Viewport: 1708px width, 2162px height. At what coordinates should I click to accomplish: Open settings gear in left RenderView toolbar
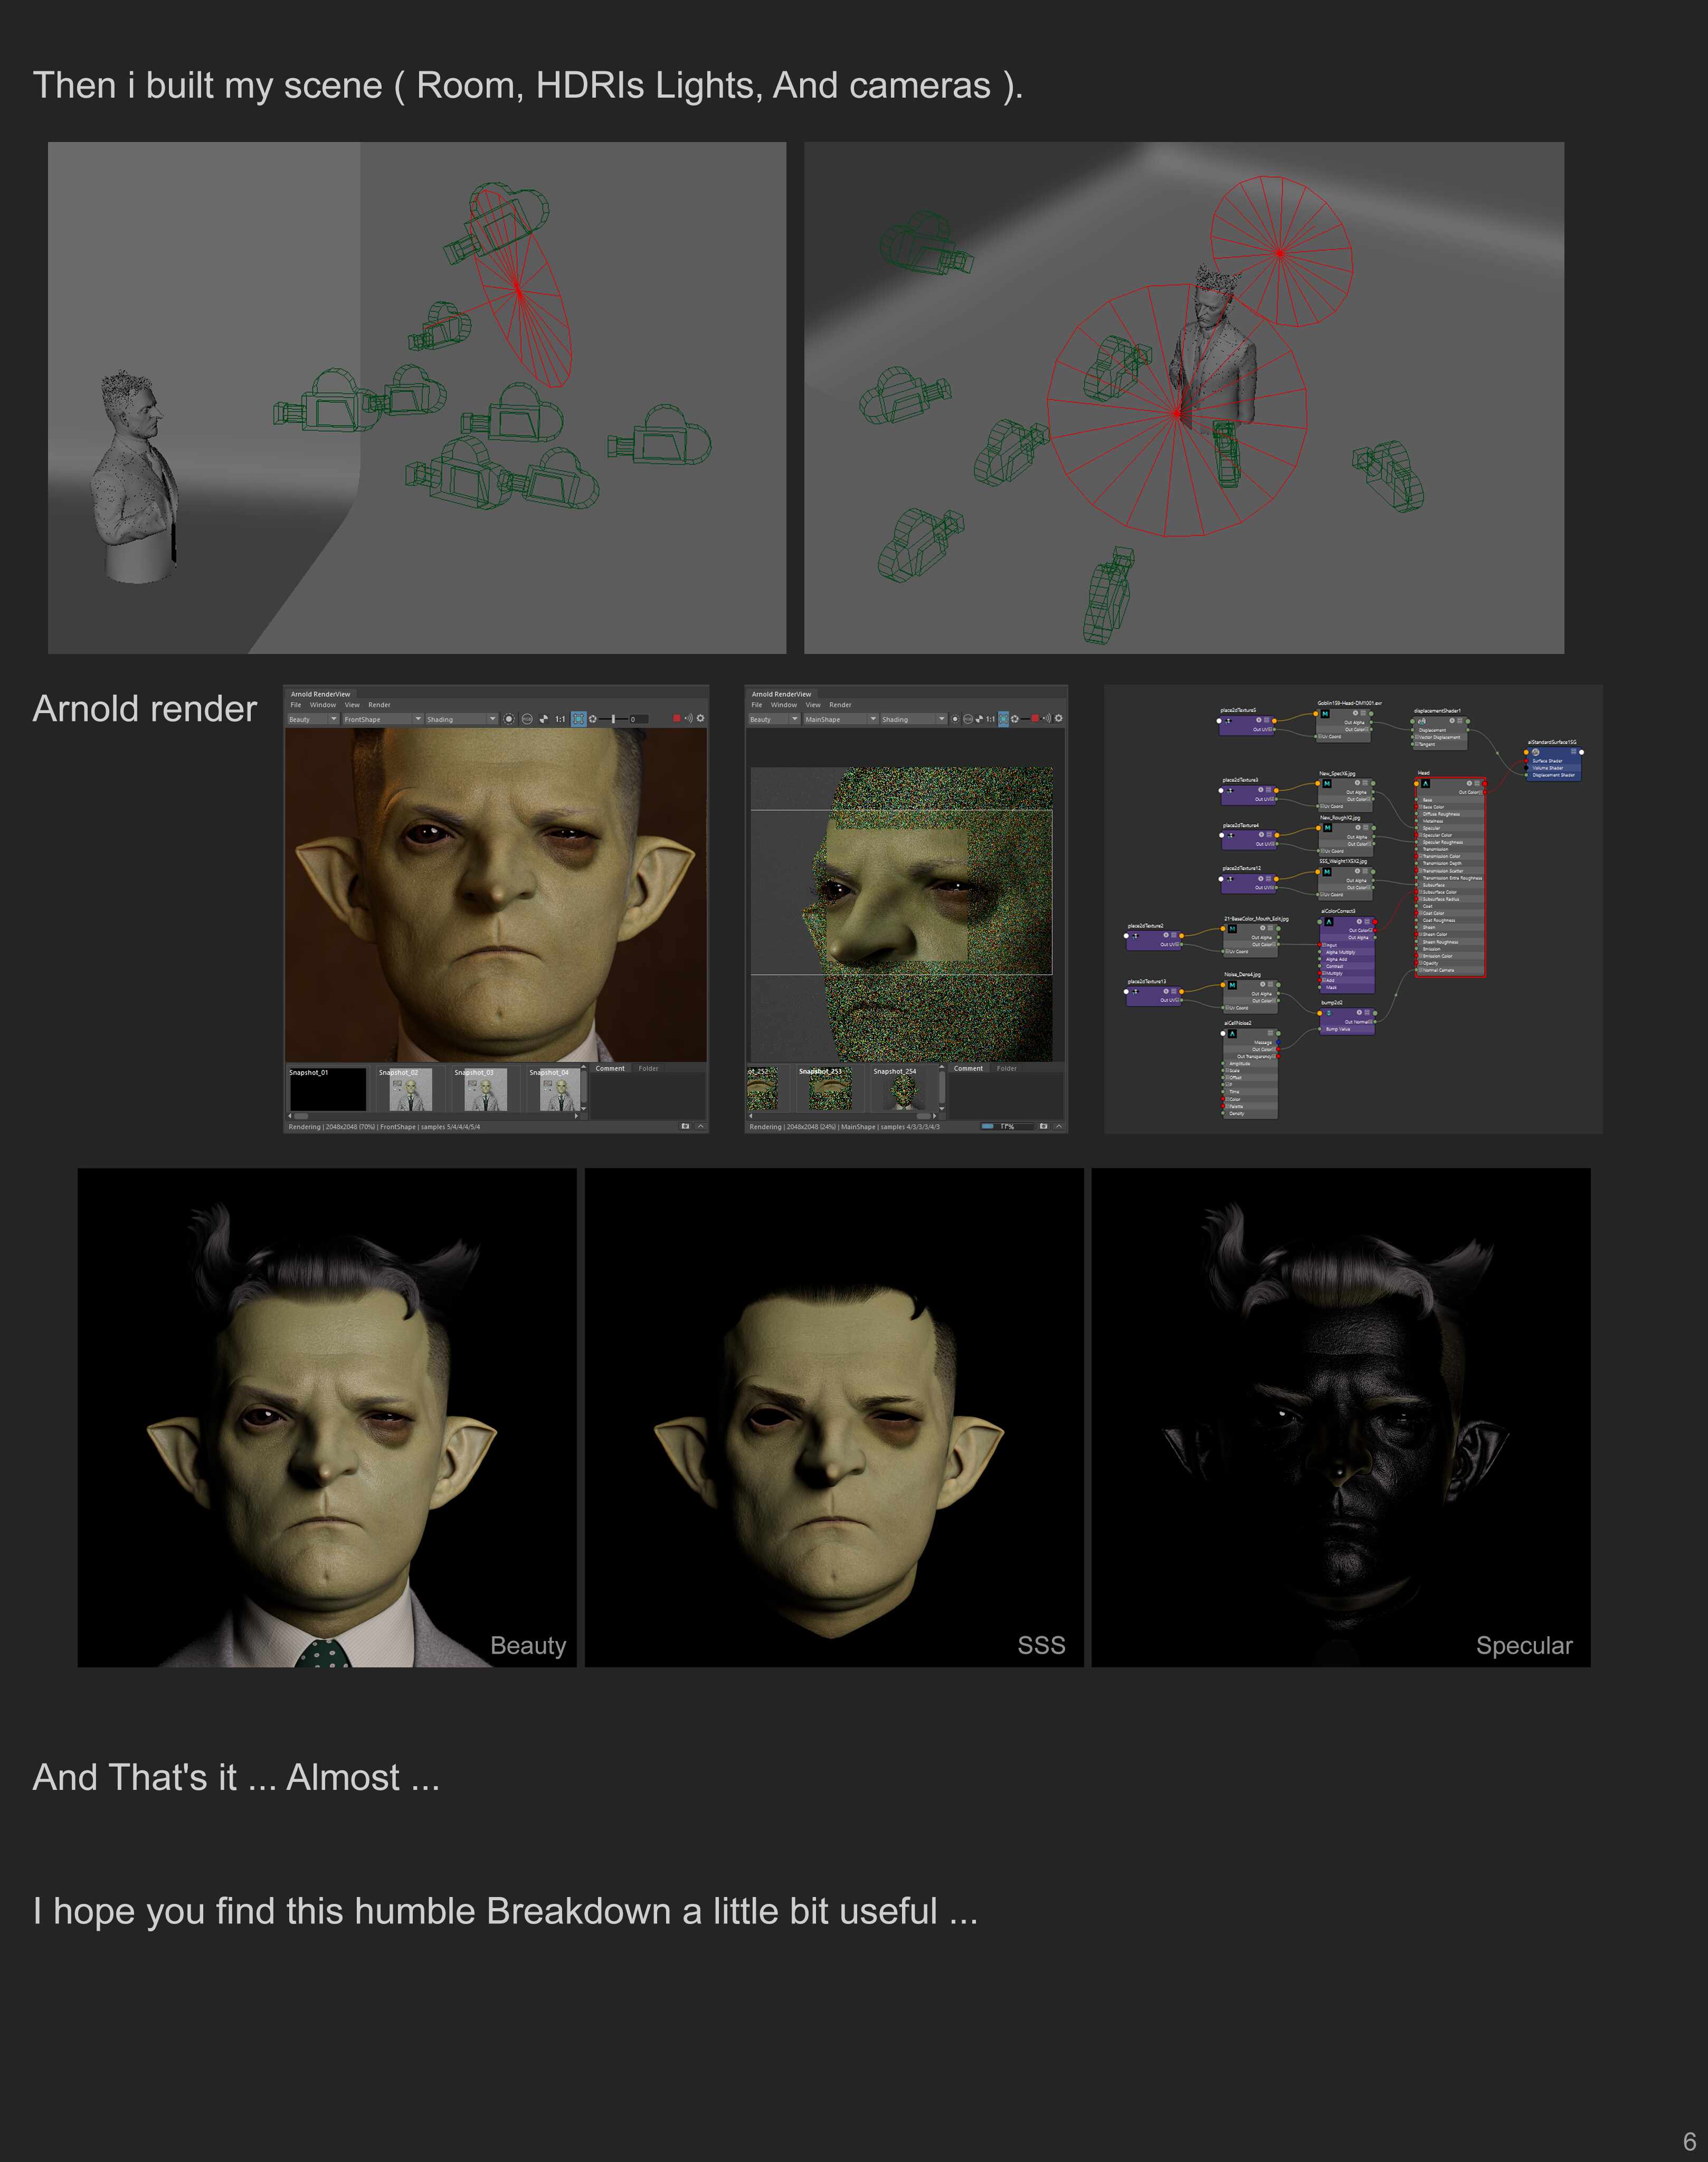coord(700,718)
